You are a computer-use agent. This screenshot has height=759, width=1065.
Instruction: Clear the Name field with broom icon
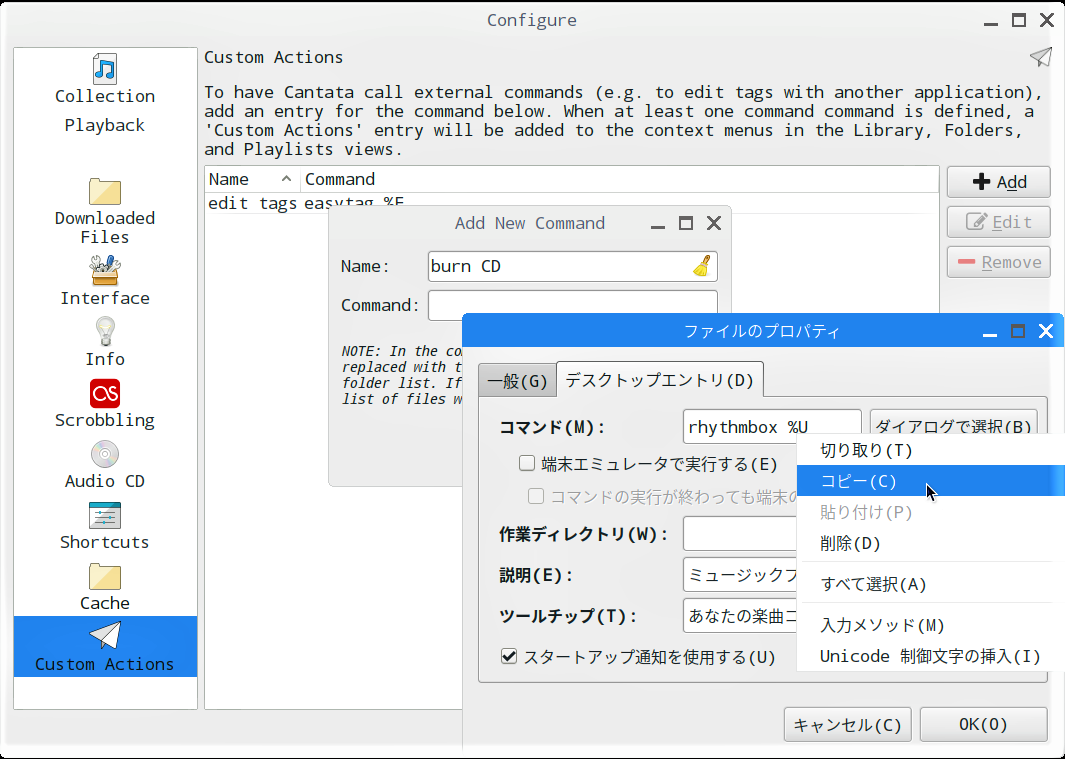pos(702,266)
